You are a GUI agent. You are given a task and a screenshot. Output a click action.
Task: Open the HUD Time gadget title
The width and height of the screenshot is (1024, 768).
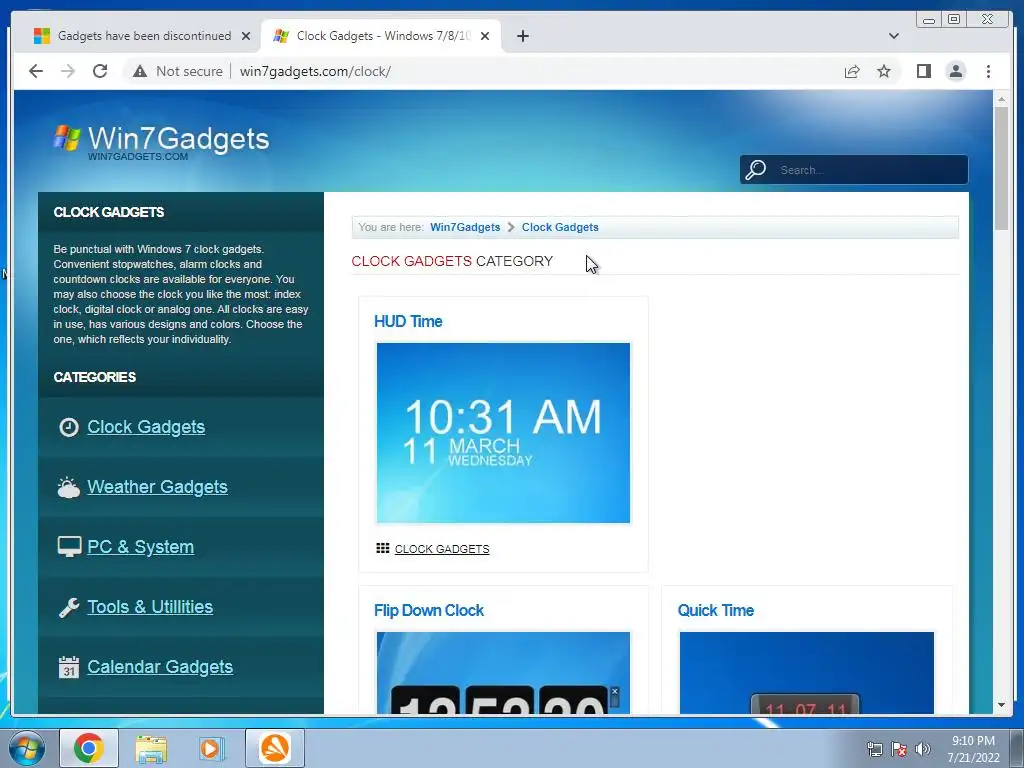tap(408, 321)
